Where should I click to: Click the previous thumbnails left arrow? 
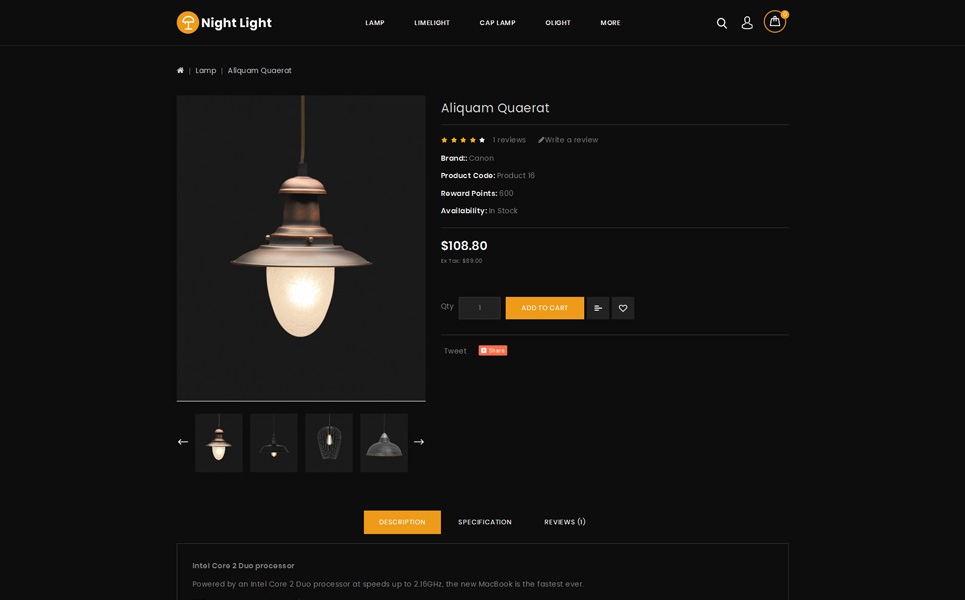(x=183, y=442)
